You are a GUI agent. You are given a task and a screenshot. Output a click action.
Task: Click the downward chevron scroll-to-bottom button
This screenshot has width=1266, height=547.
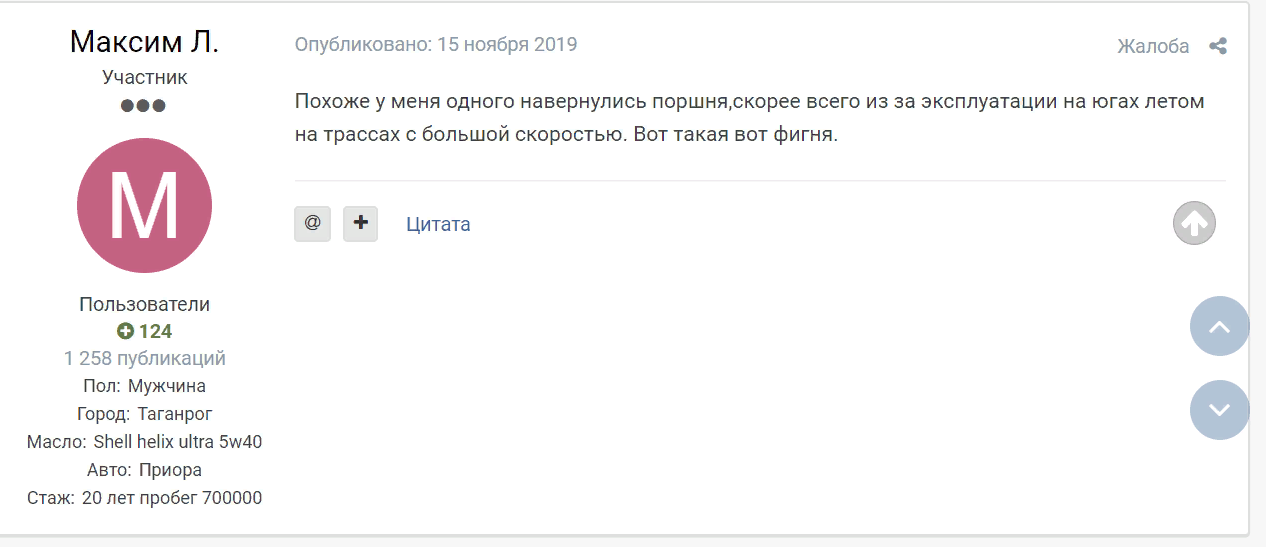coord(1219,410)
